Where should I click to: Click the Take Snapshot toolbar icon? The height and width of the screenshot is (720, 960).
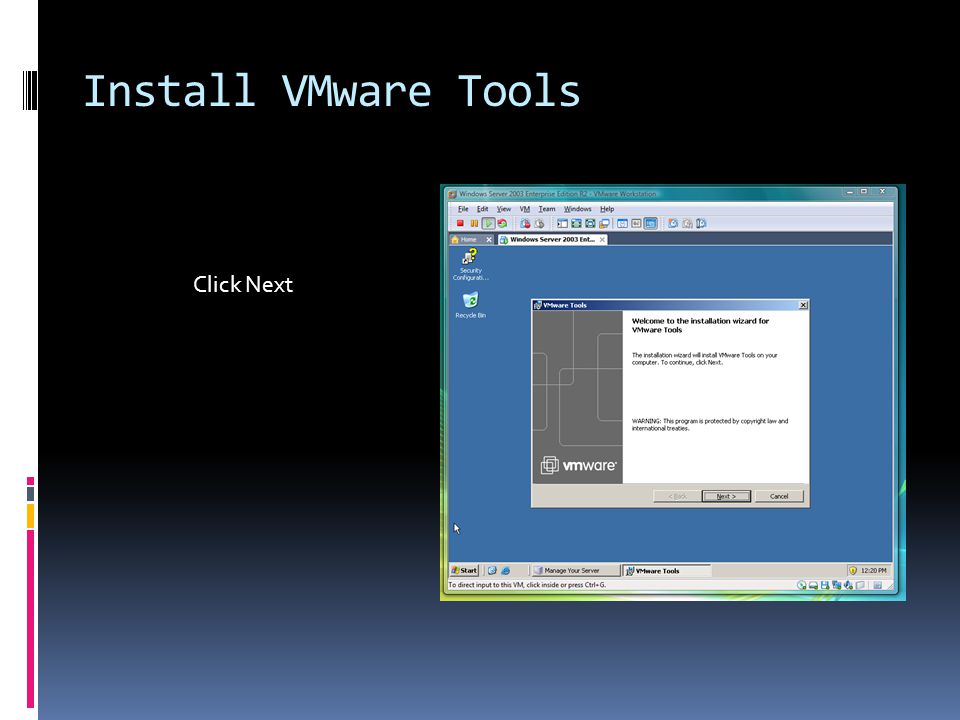pos(525,223)
